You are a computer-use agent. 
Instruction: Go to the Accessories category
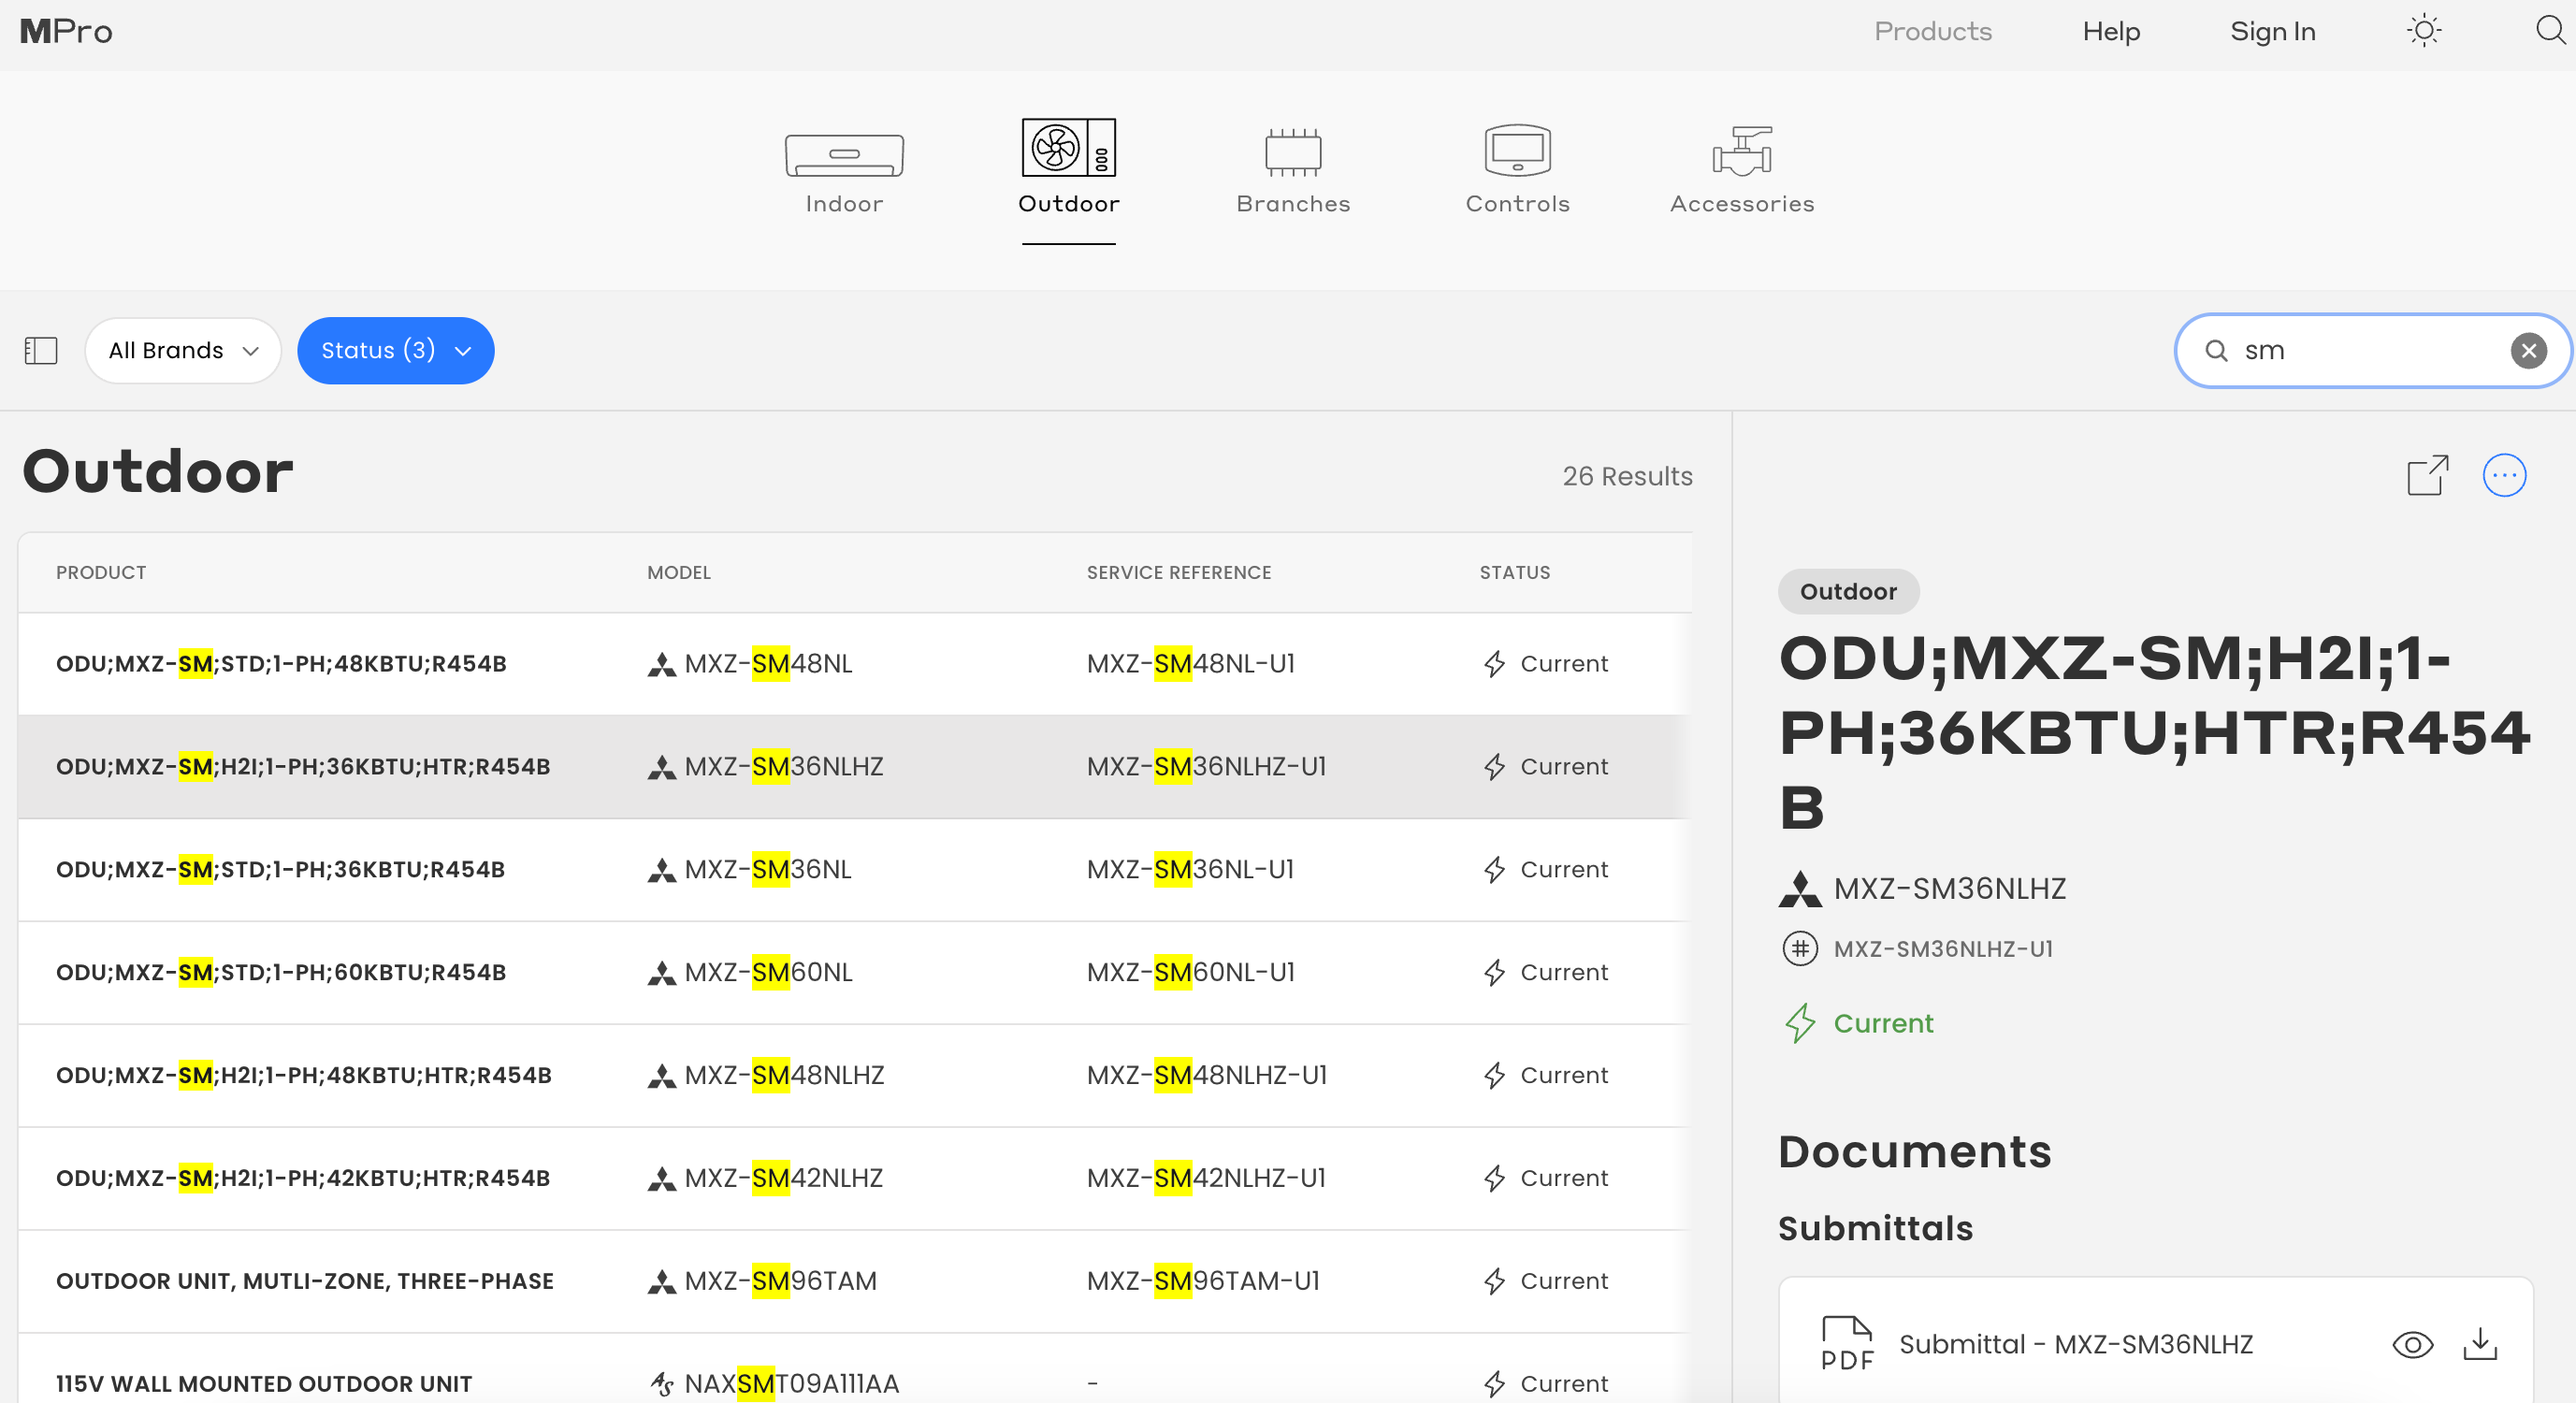pyautogui.click(x=1741, y=168)
